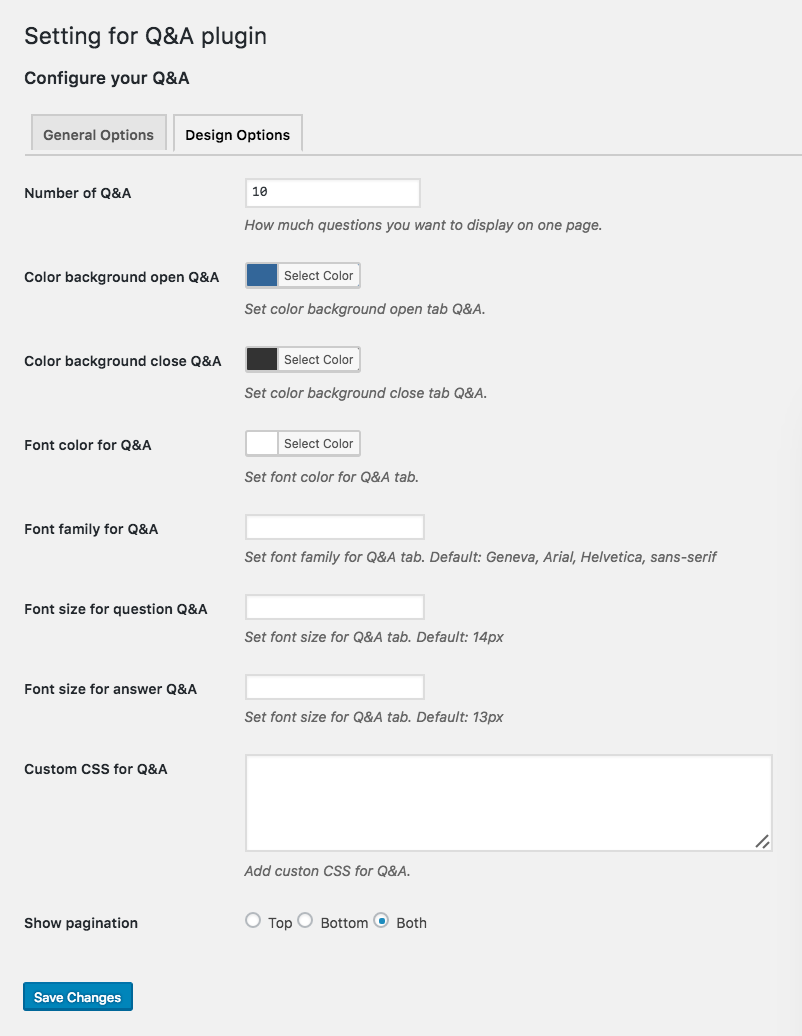Image resolution: width=802 pixels, height=1036 pixels.
Task: Switch to the General Options tab
Action: (98, 133)
